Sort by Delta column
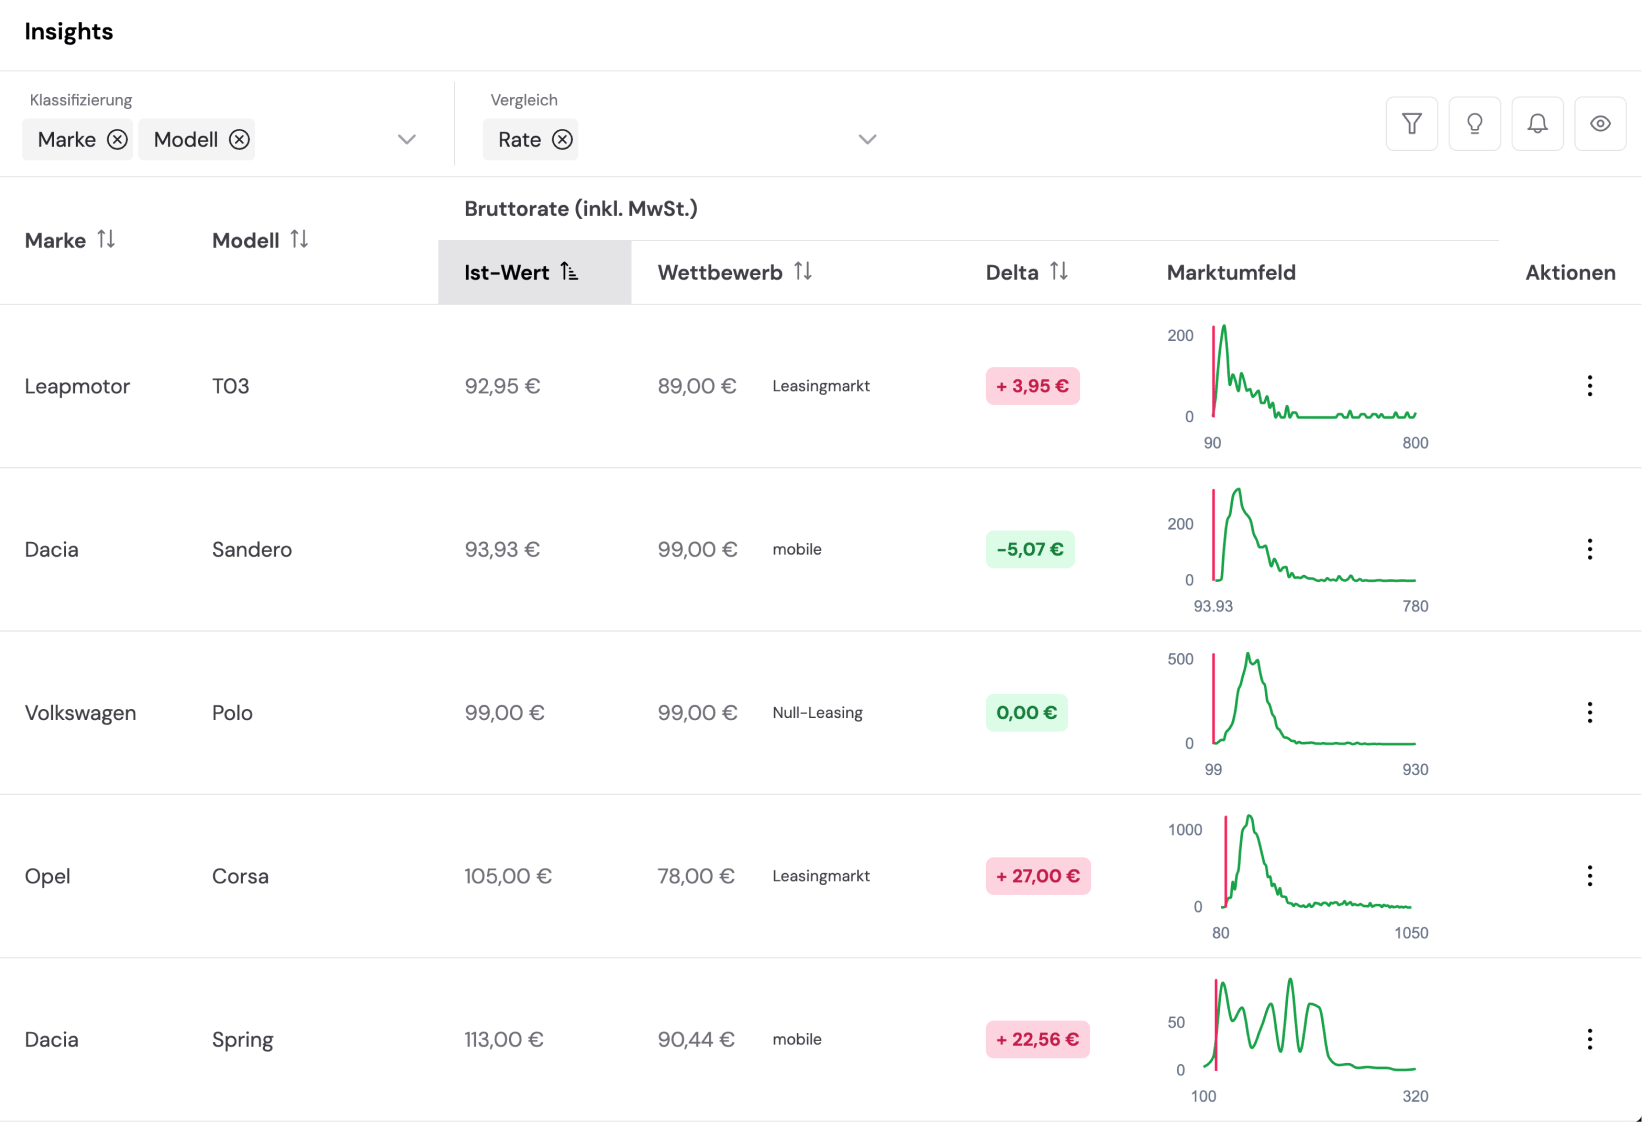Image resolution: width=1644 pixels, height=1122 pixels. coord(1059,272)
